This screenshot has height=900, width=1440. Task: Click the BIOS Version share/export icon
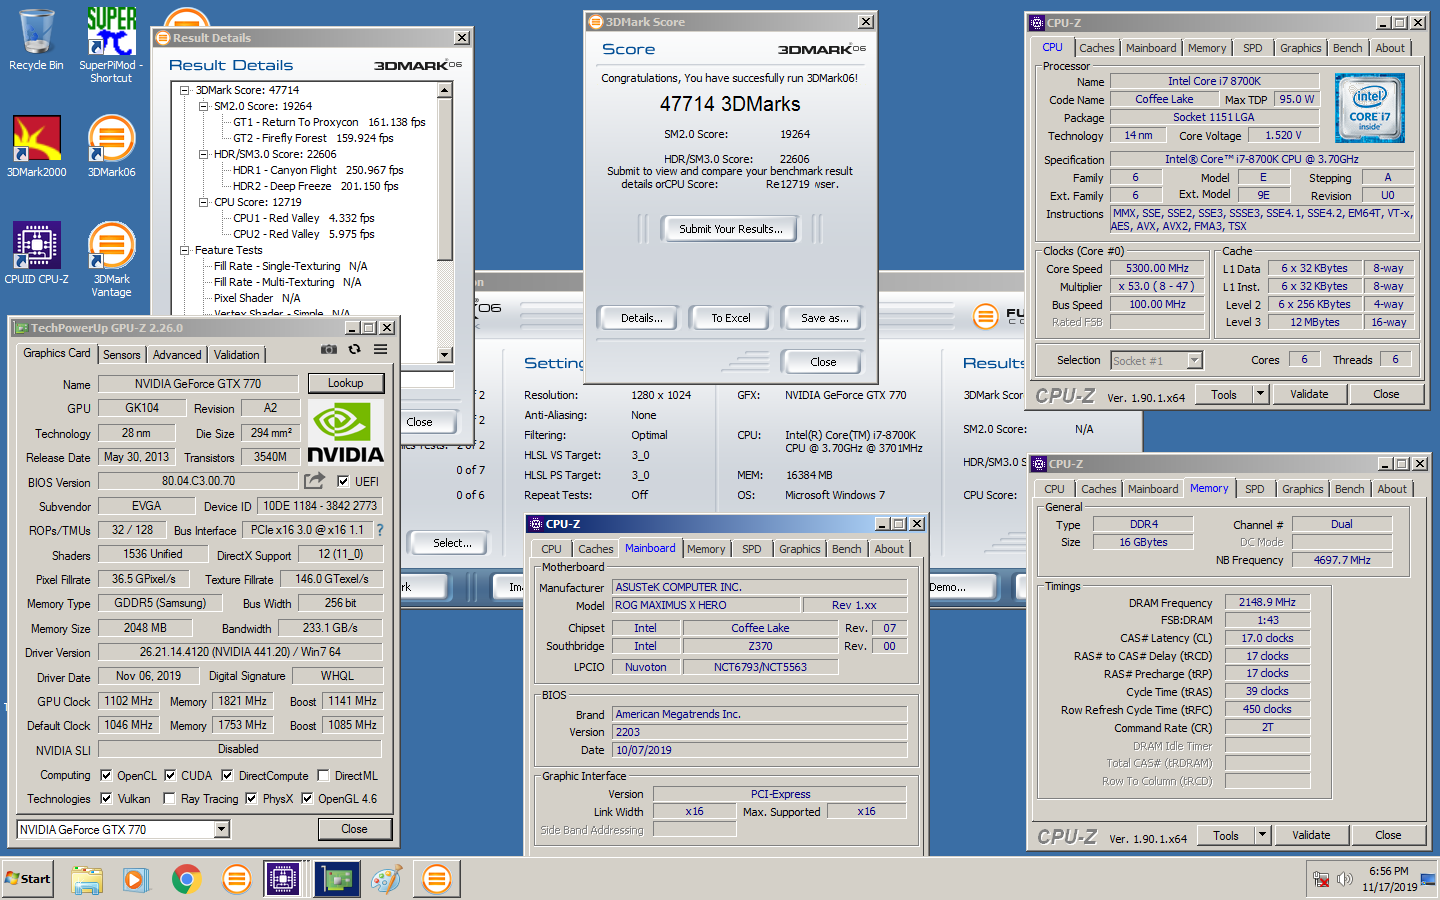tap(314, 481)
